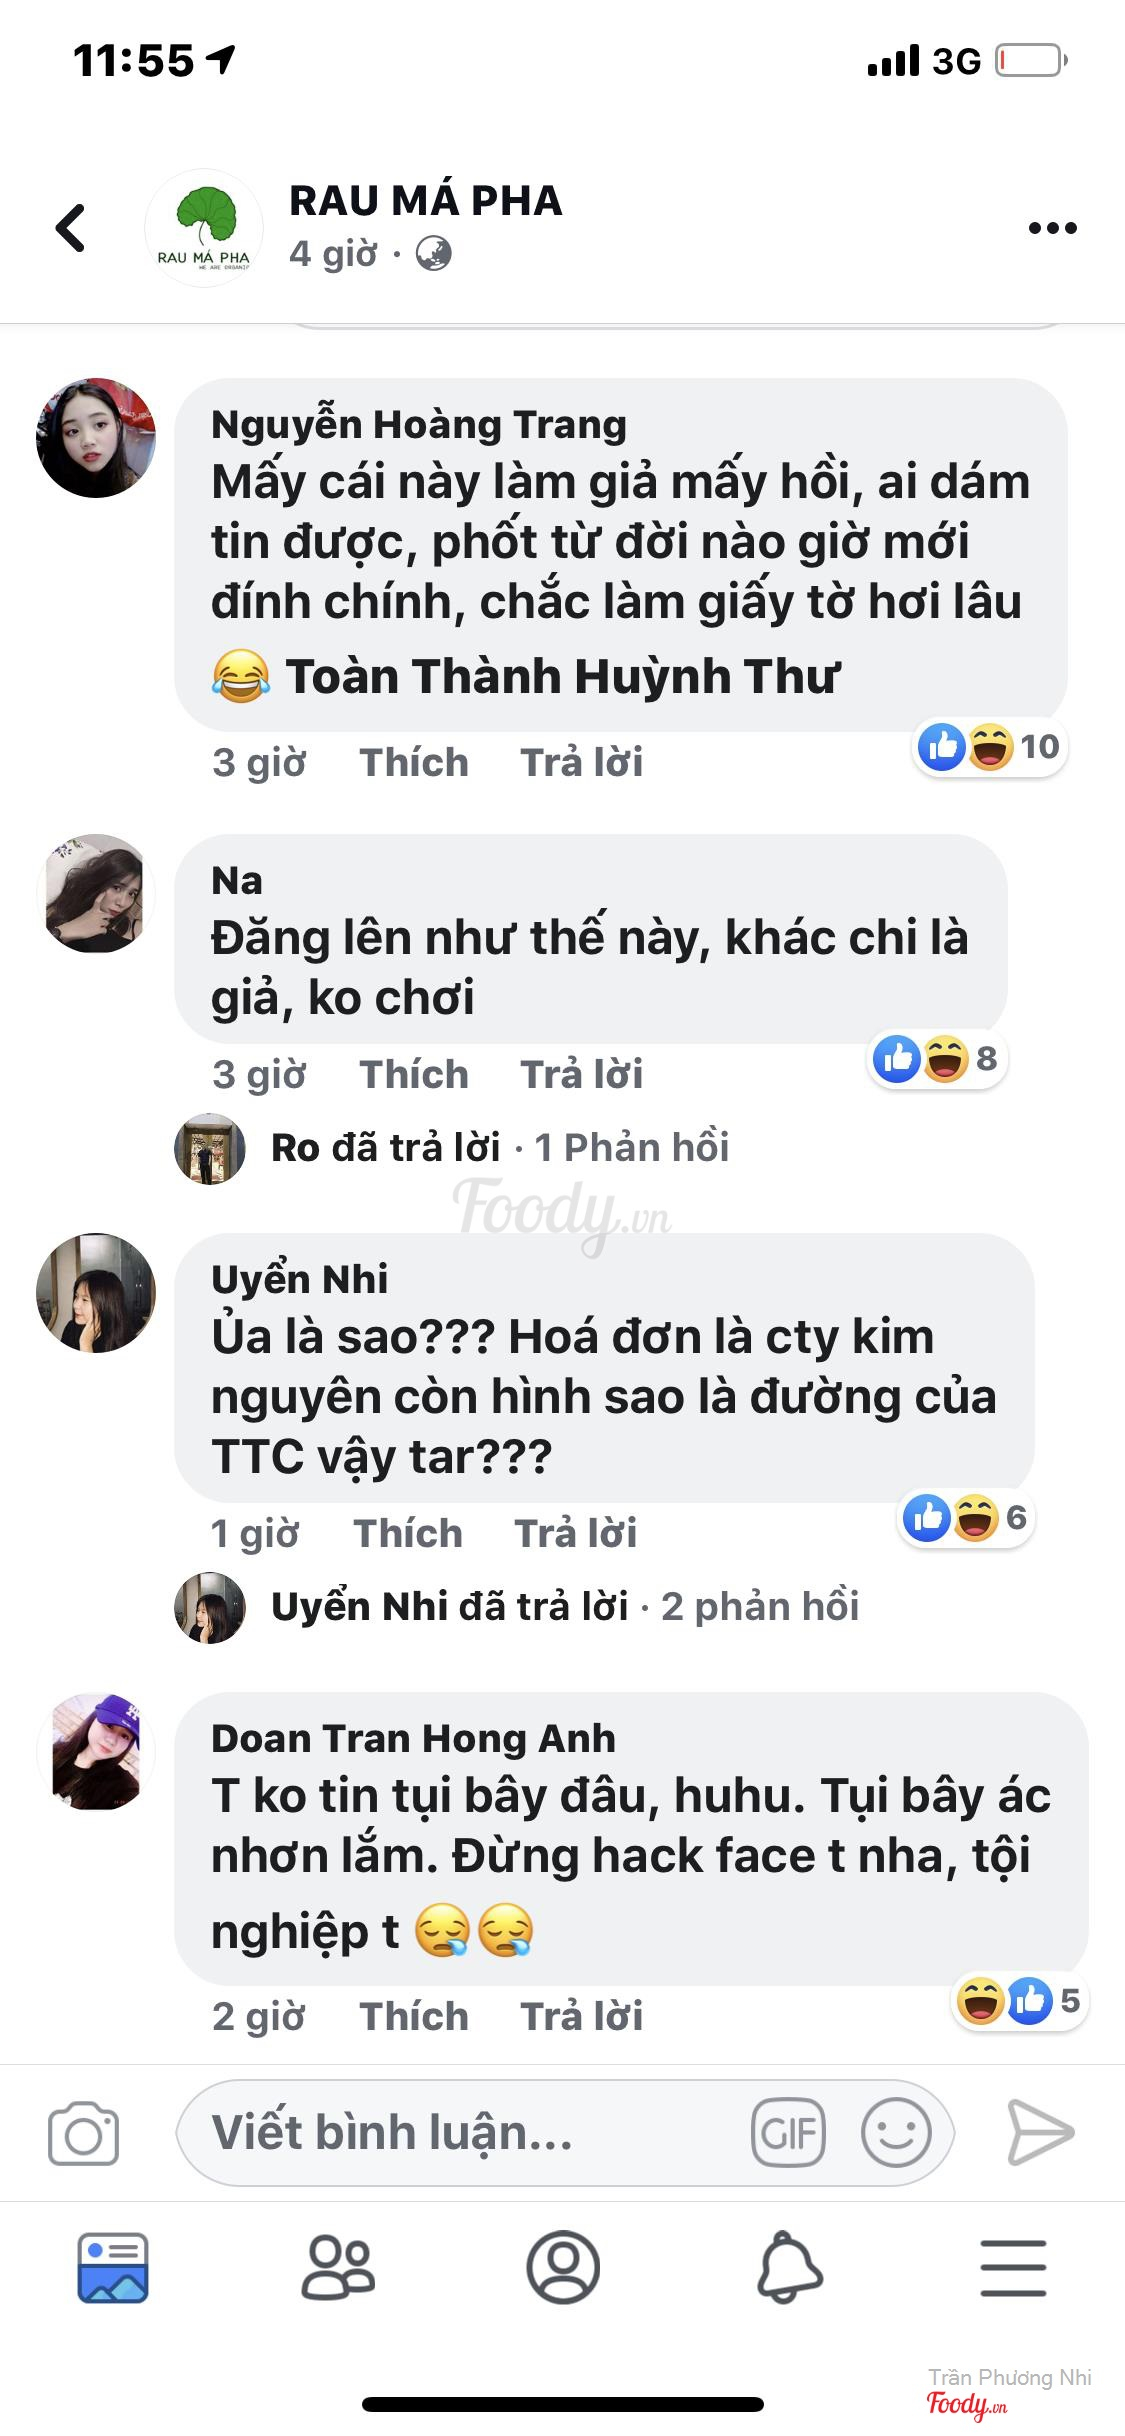Tap the back arrow icon
This screenshot has height=2436, width=1125.
pyautogui.click(x=71, y=228)
